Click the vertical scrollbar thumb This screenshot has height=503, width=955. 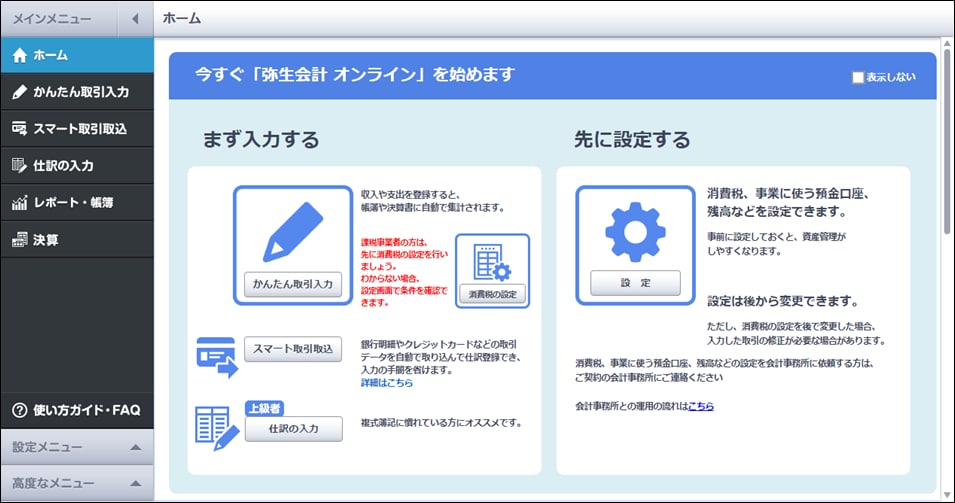pos(947,141)
